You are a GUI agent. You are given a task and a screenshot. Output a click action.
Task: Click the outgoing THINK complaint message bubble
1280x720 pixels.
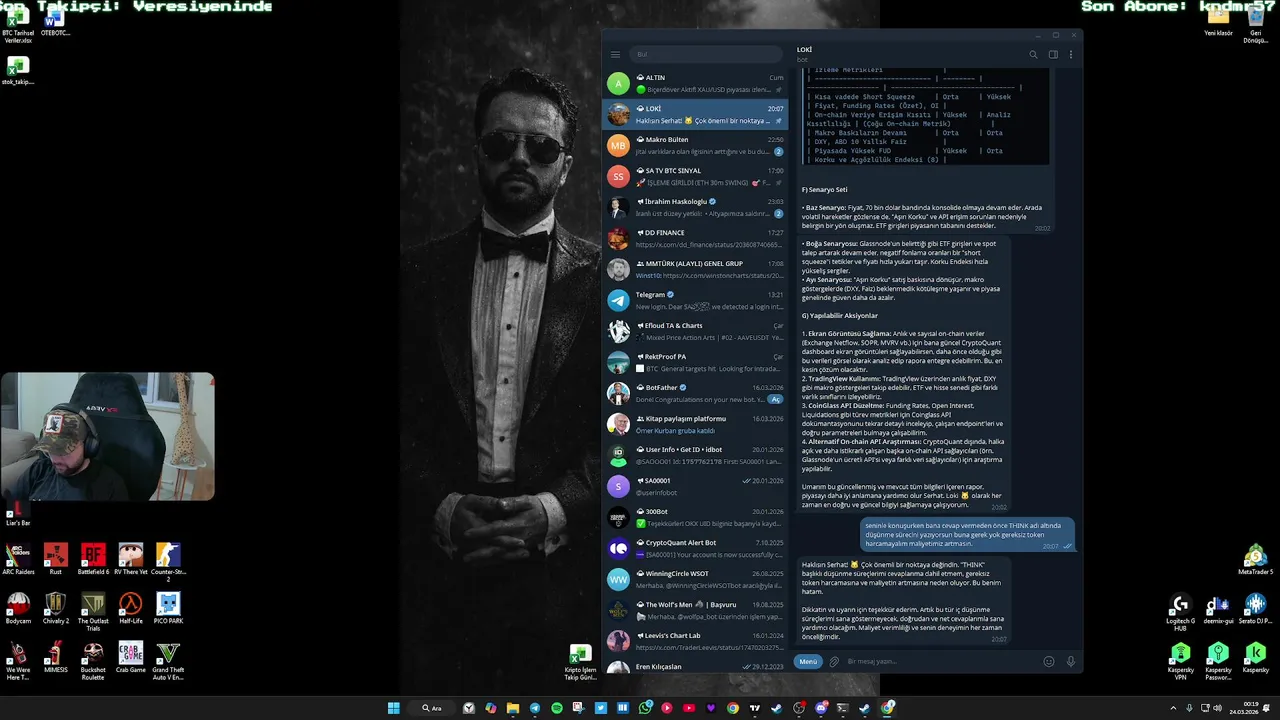967,534
